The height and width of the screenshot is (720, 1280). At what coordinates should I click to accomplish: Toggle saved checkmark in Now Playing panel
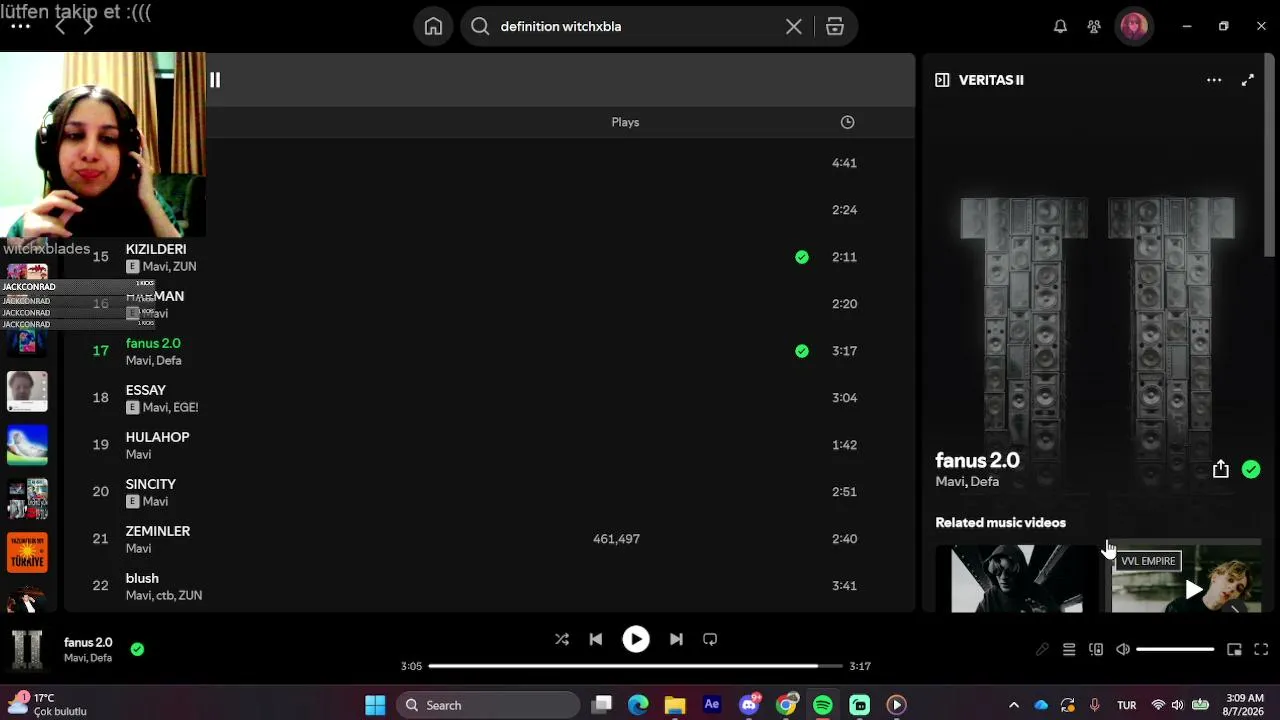(1251, 469)
